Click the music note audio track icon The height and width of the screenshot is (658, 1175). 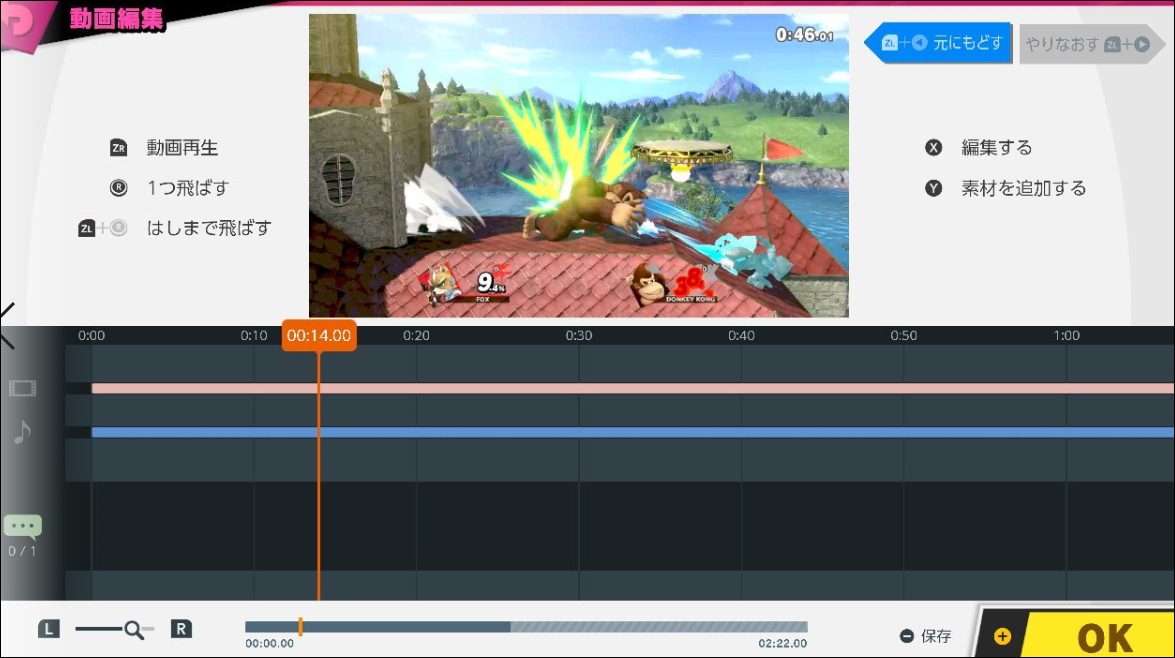22,432
